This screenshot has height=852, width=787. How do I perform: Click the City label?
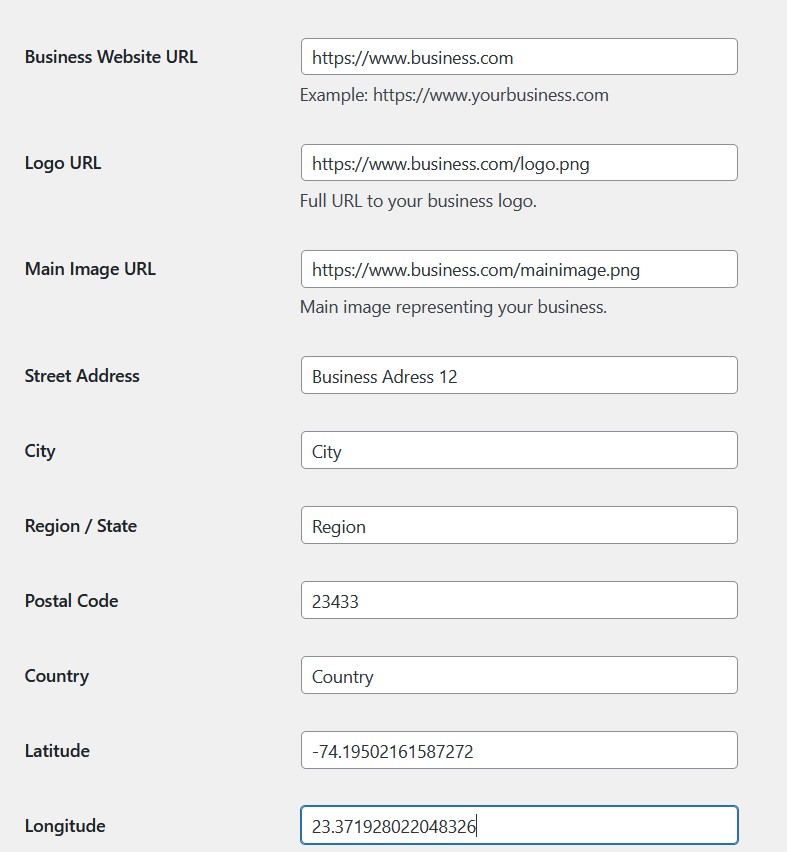point(40,451)
